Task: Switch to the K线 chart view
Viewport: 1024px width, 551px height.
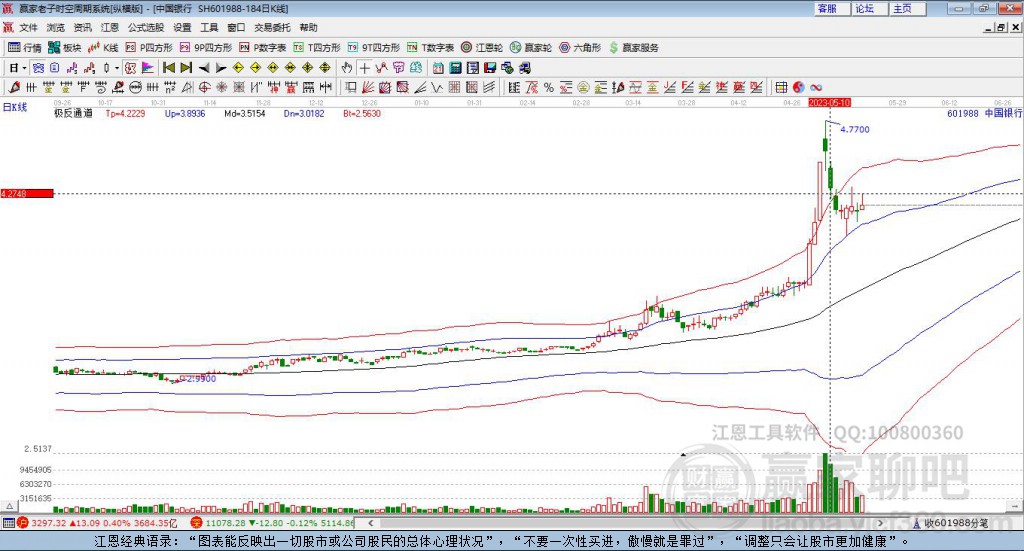Action: click(x=103, y=48)
